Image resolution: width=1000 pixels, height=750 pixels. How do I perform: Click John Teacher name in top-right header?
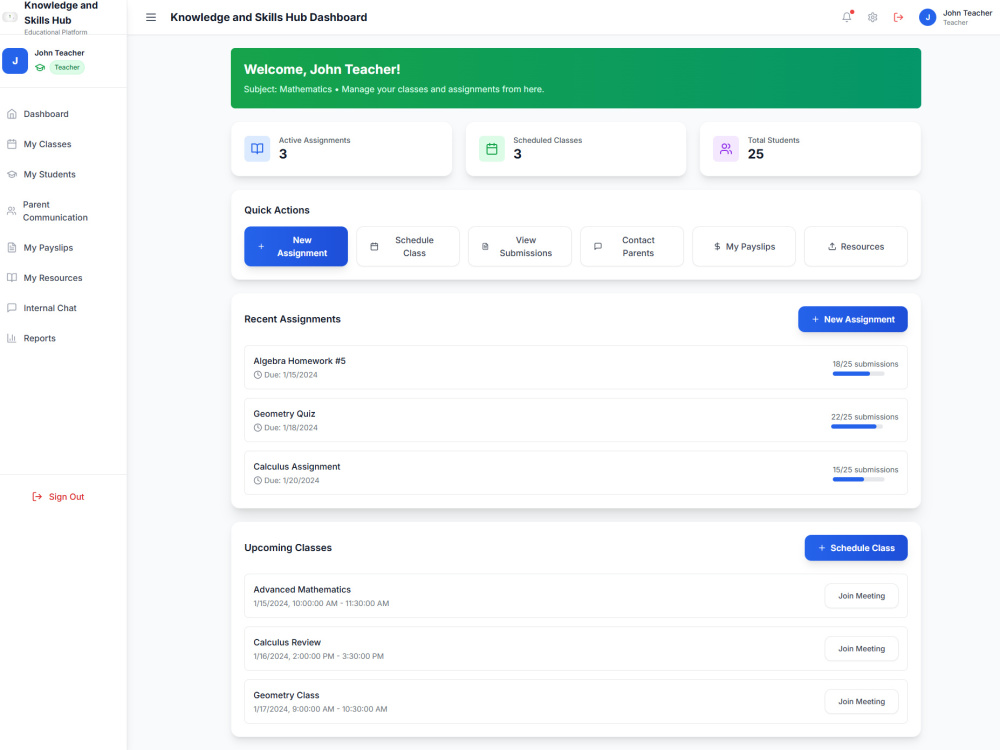[x=967, y=13]
